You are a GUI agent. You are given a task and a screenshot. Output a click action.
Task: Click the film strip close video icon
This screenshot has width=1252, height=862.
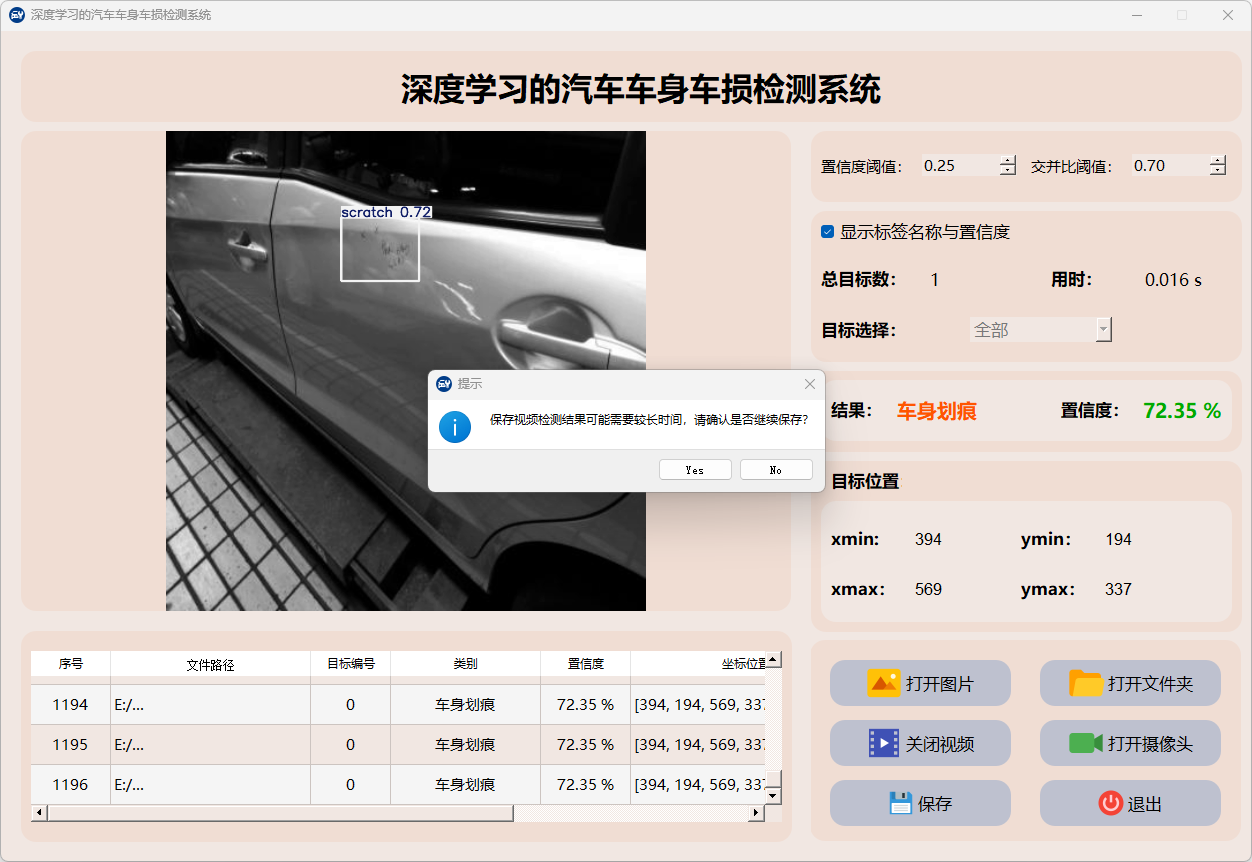tap(884, 743)
